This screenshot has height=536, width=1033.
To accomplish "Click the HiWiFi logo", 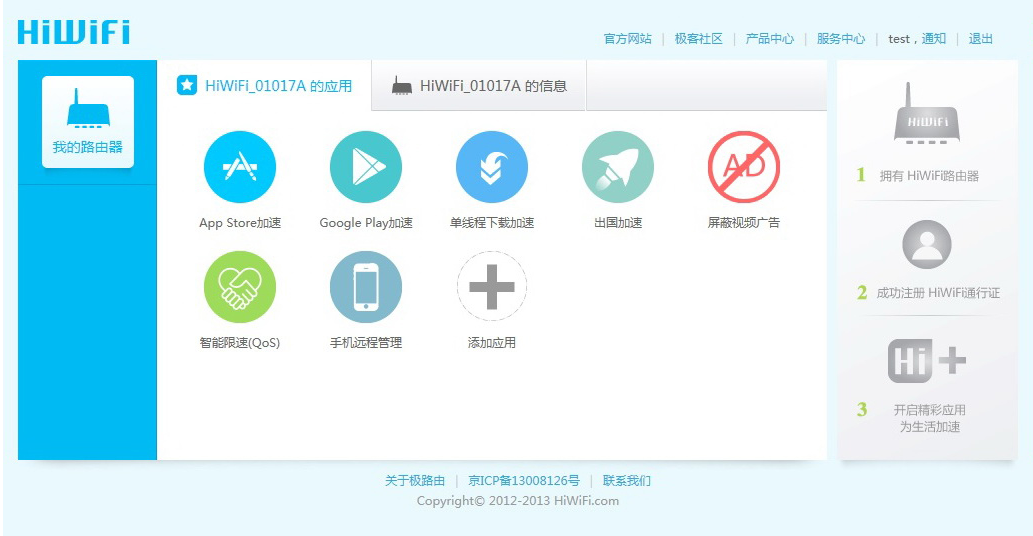I will pyautogui.click(x=74, y=32).
